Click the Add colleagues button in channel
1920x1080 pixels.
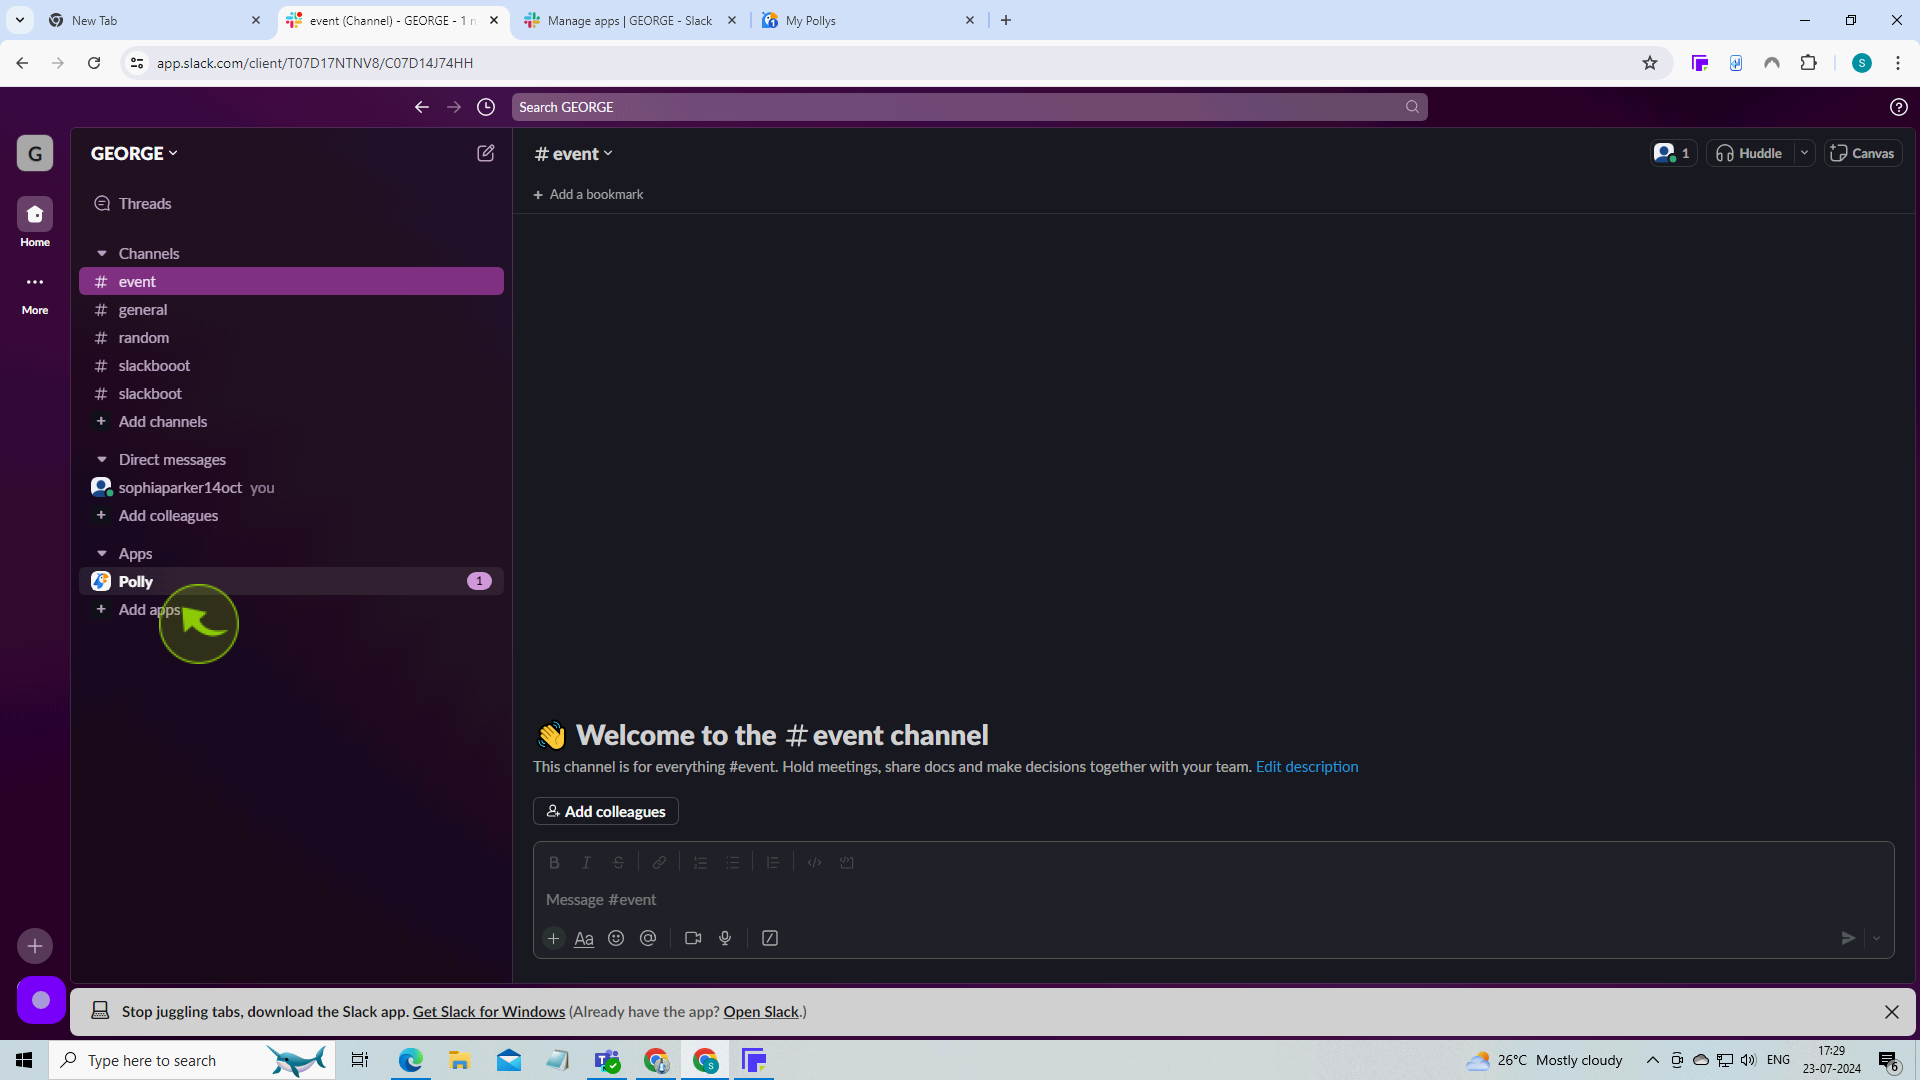(606, 811)
